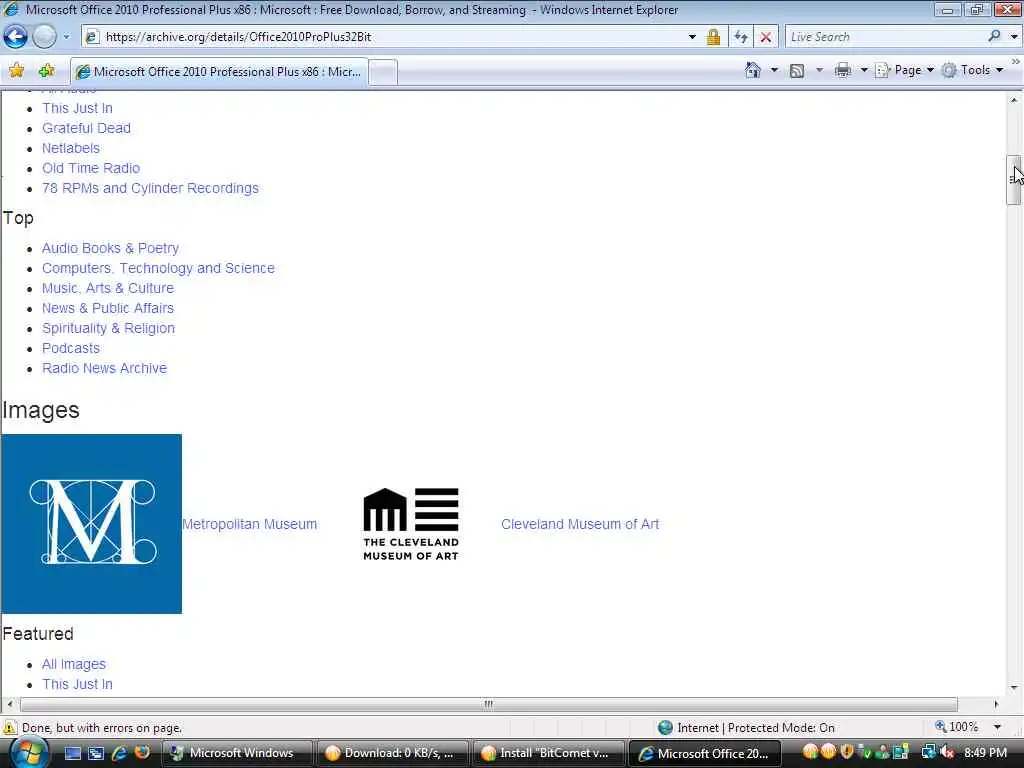Open the Netlabels link
This screenshot has width=1024, height=768.
pos(71,148)
